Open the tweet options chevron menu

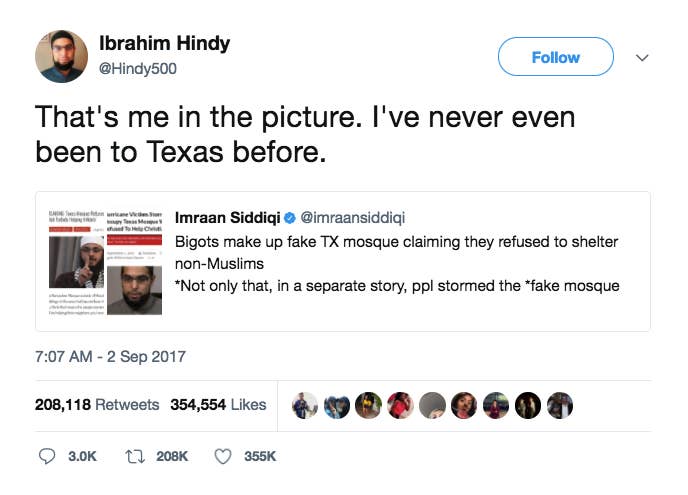coord(642,57)
